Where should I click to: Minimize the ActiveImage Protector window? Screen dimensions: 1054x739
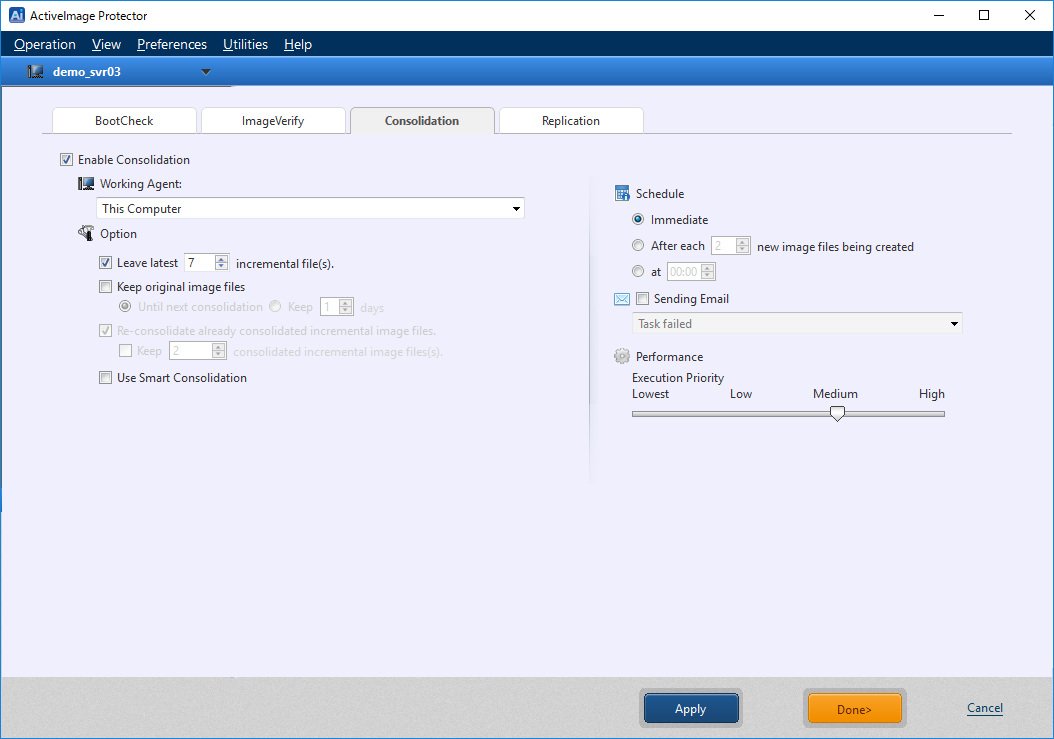(x=939, y=15)
